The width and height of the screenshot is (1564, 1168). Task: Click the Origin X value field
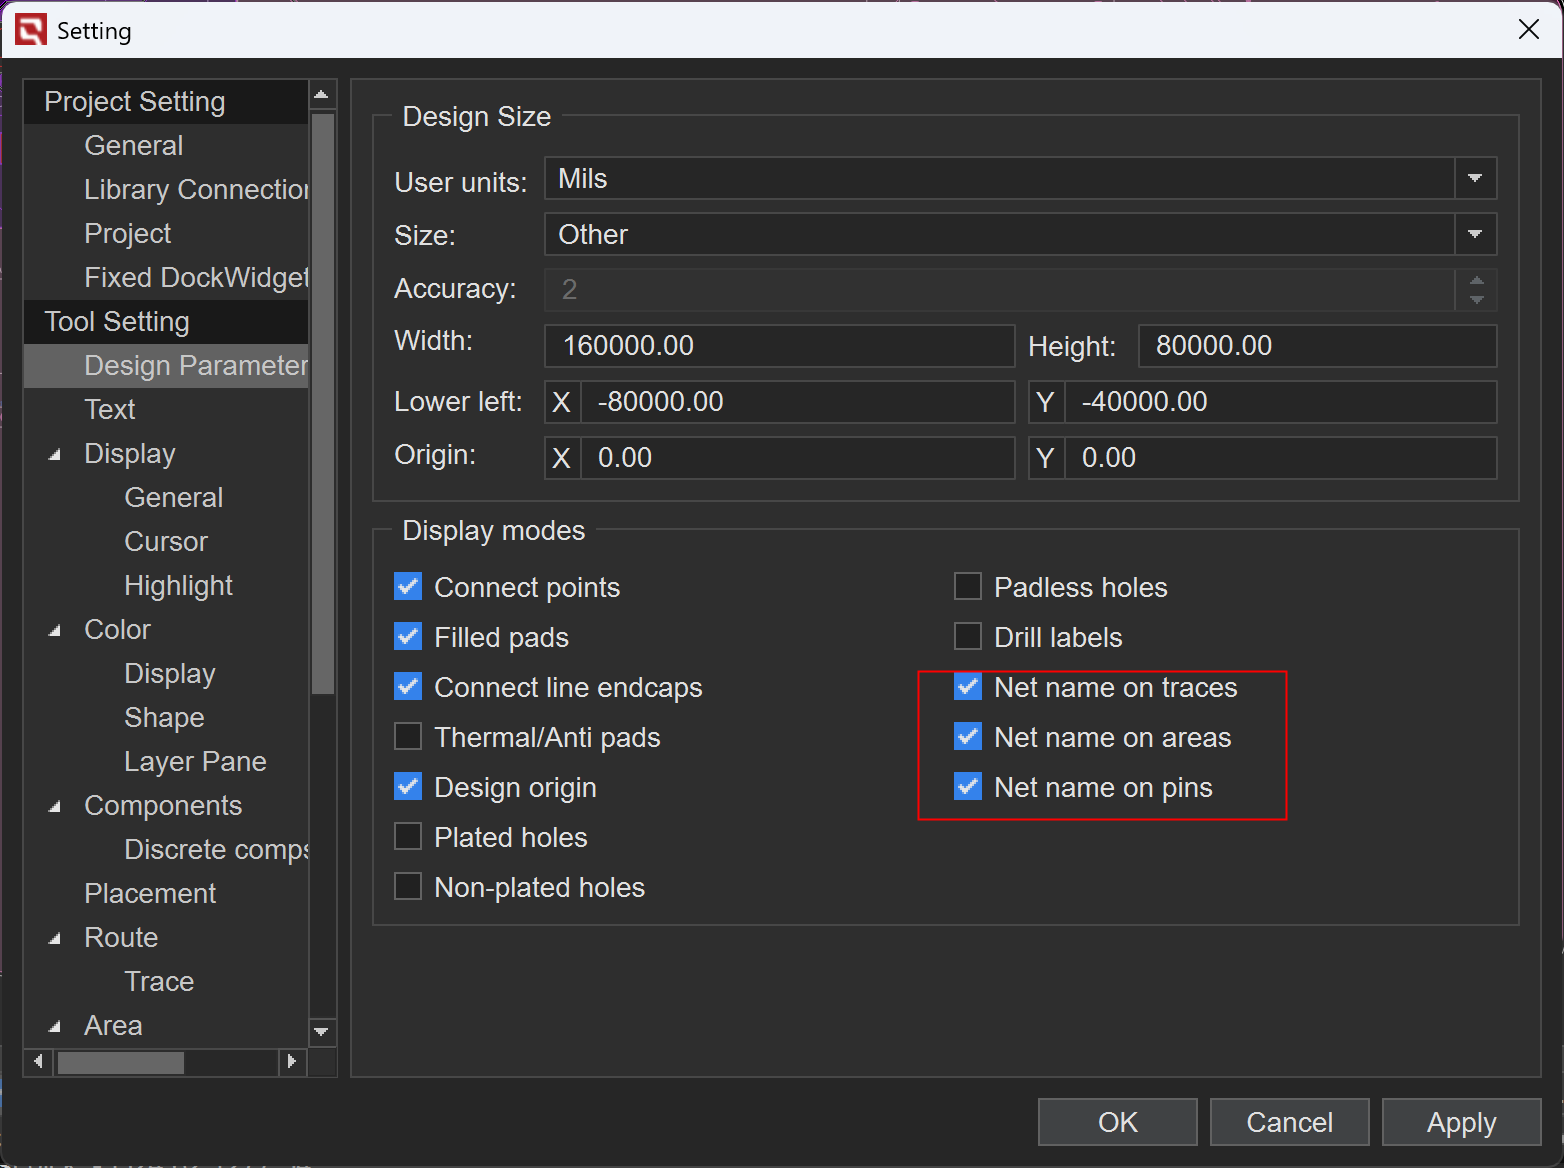[x=797, y=458]
